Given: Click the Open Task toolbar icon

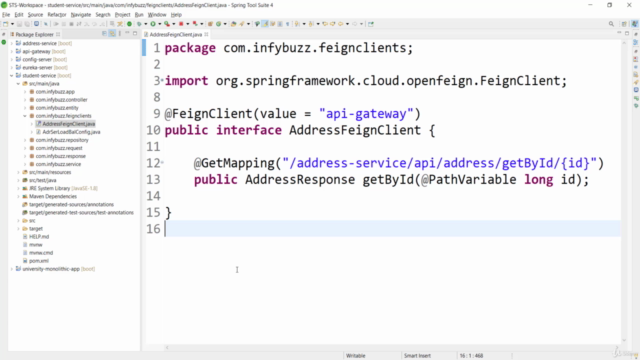Looking at the screenshot, I should [x=242, y=24].
